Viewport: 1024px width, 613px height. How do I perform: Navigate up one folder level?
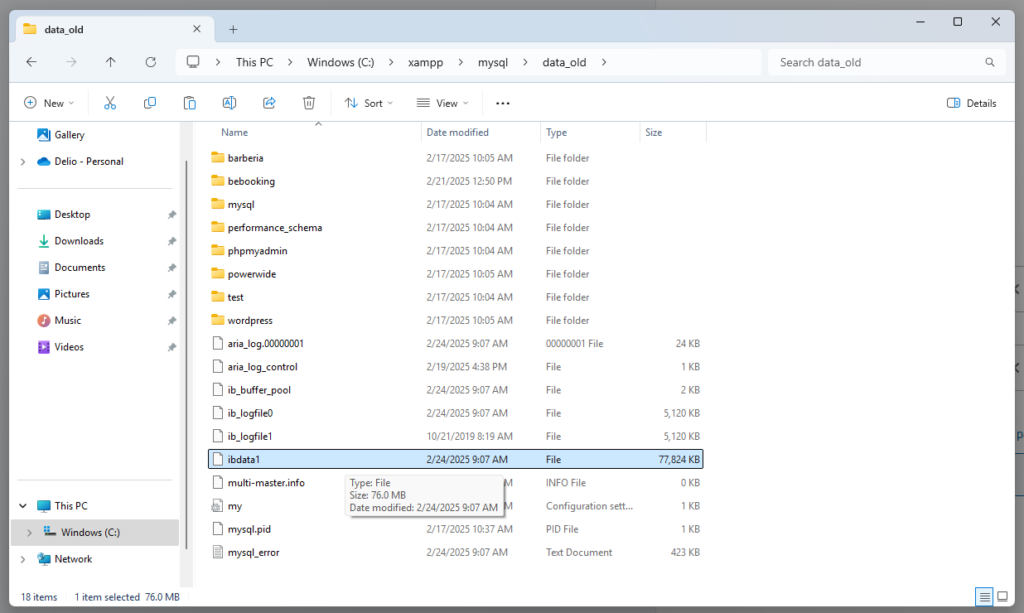[x=111, y=62]
